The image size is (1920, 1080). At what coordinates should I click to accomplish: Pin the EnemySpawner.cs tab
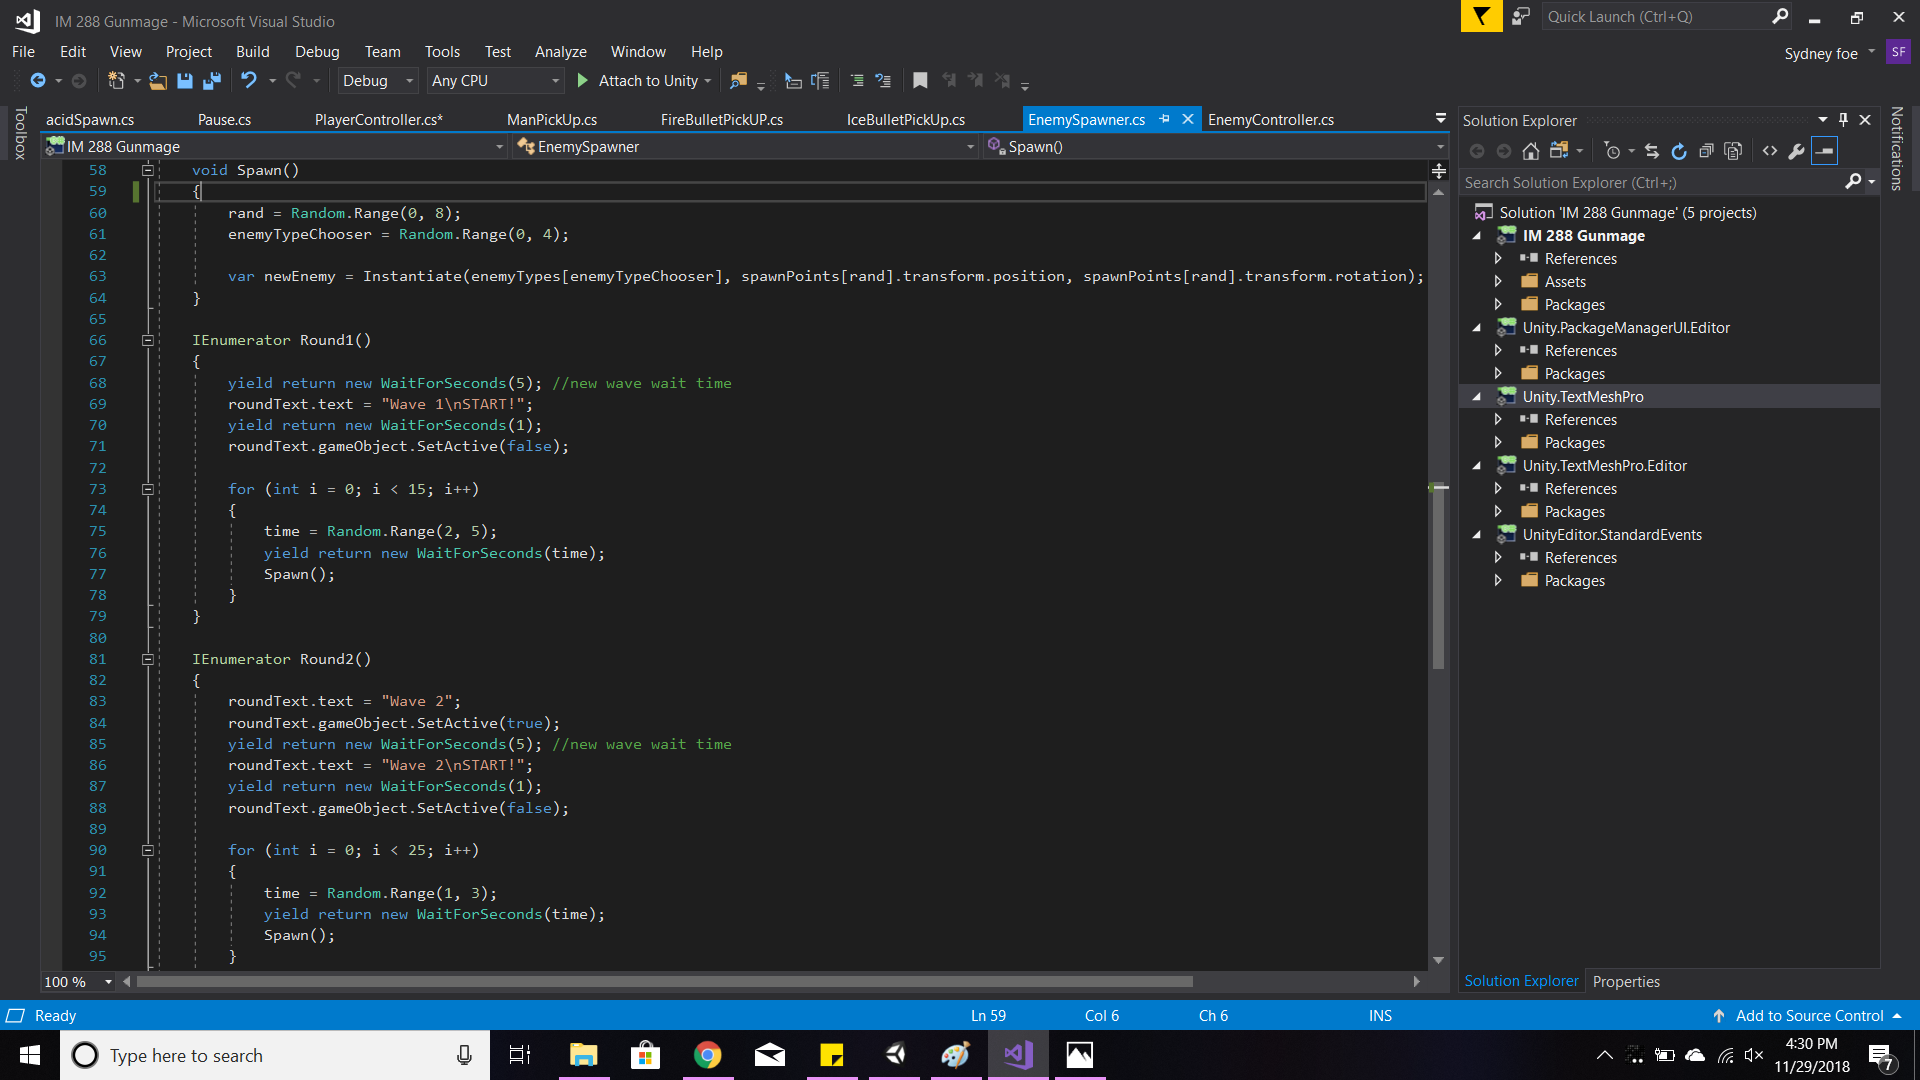click(x=1164, y=119)
